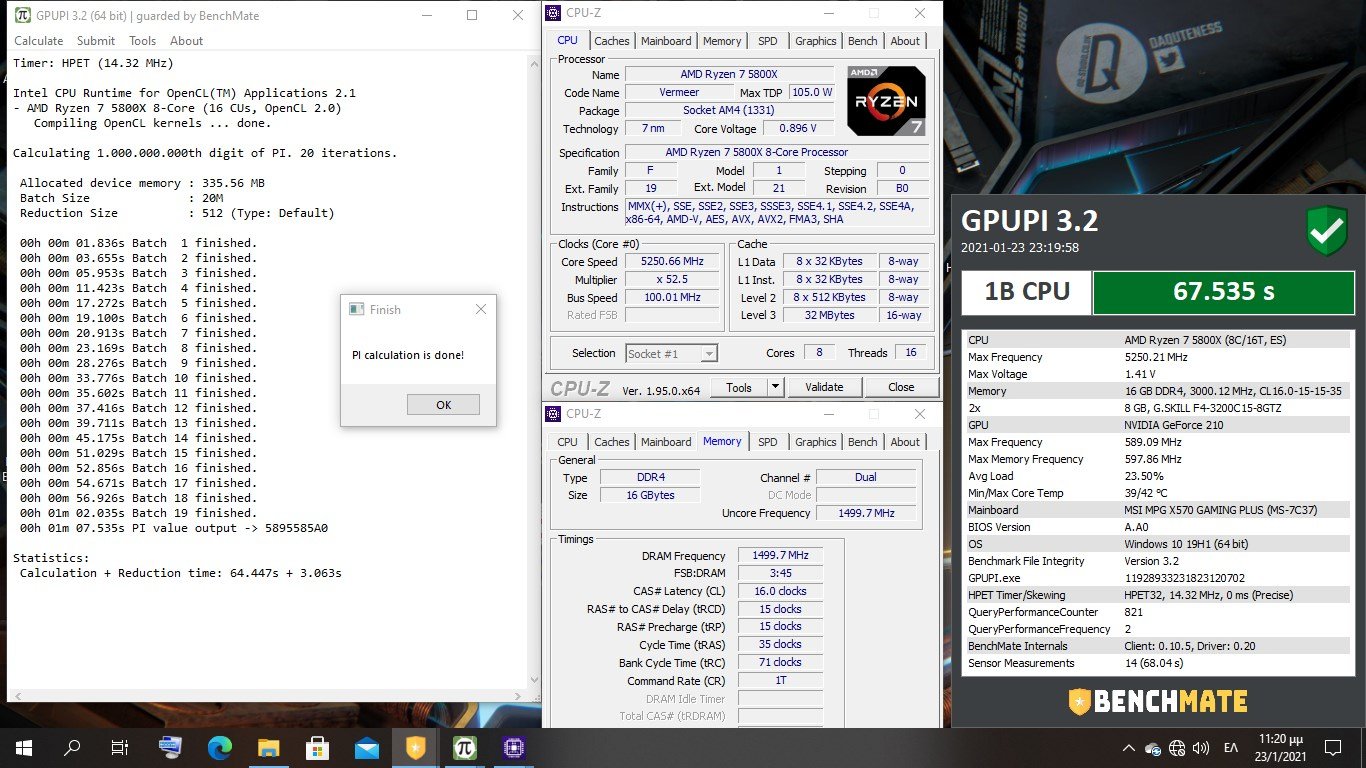The height and width of the screenshot is (768, 1366).
Task: Click the GPUPI.exe row in BenchMate panel
Action: point(1158,578)
